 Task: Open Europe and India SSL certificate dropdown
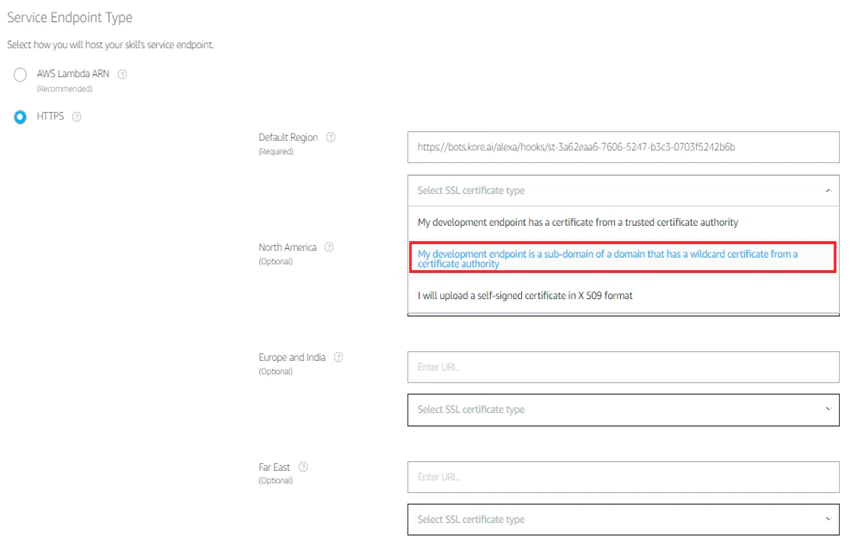pyautogui.click(x=623, y=410)
